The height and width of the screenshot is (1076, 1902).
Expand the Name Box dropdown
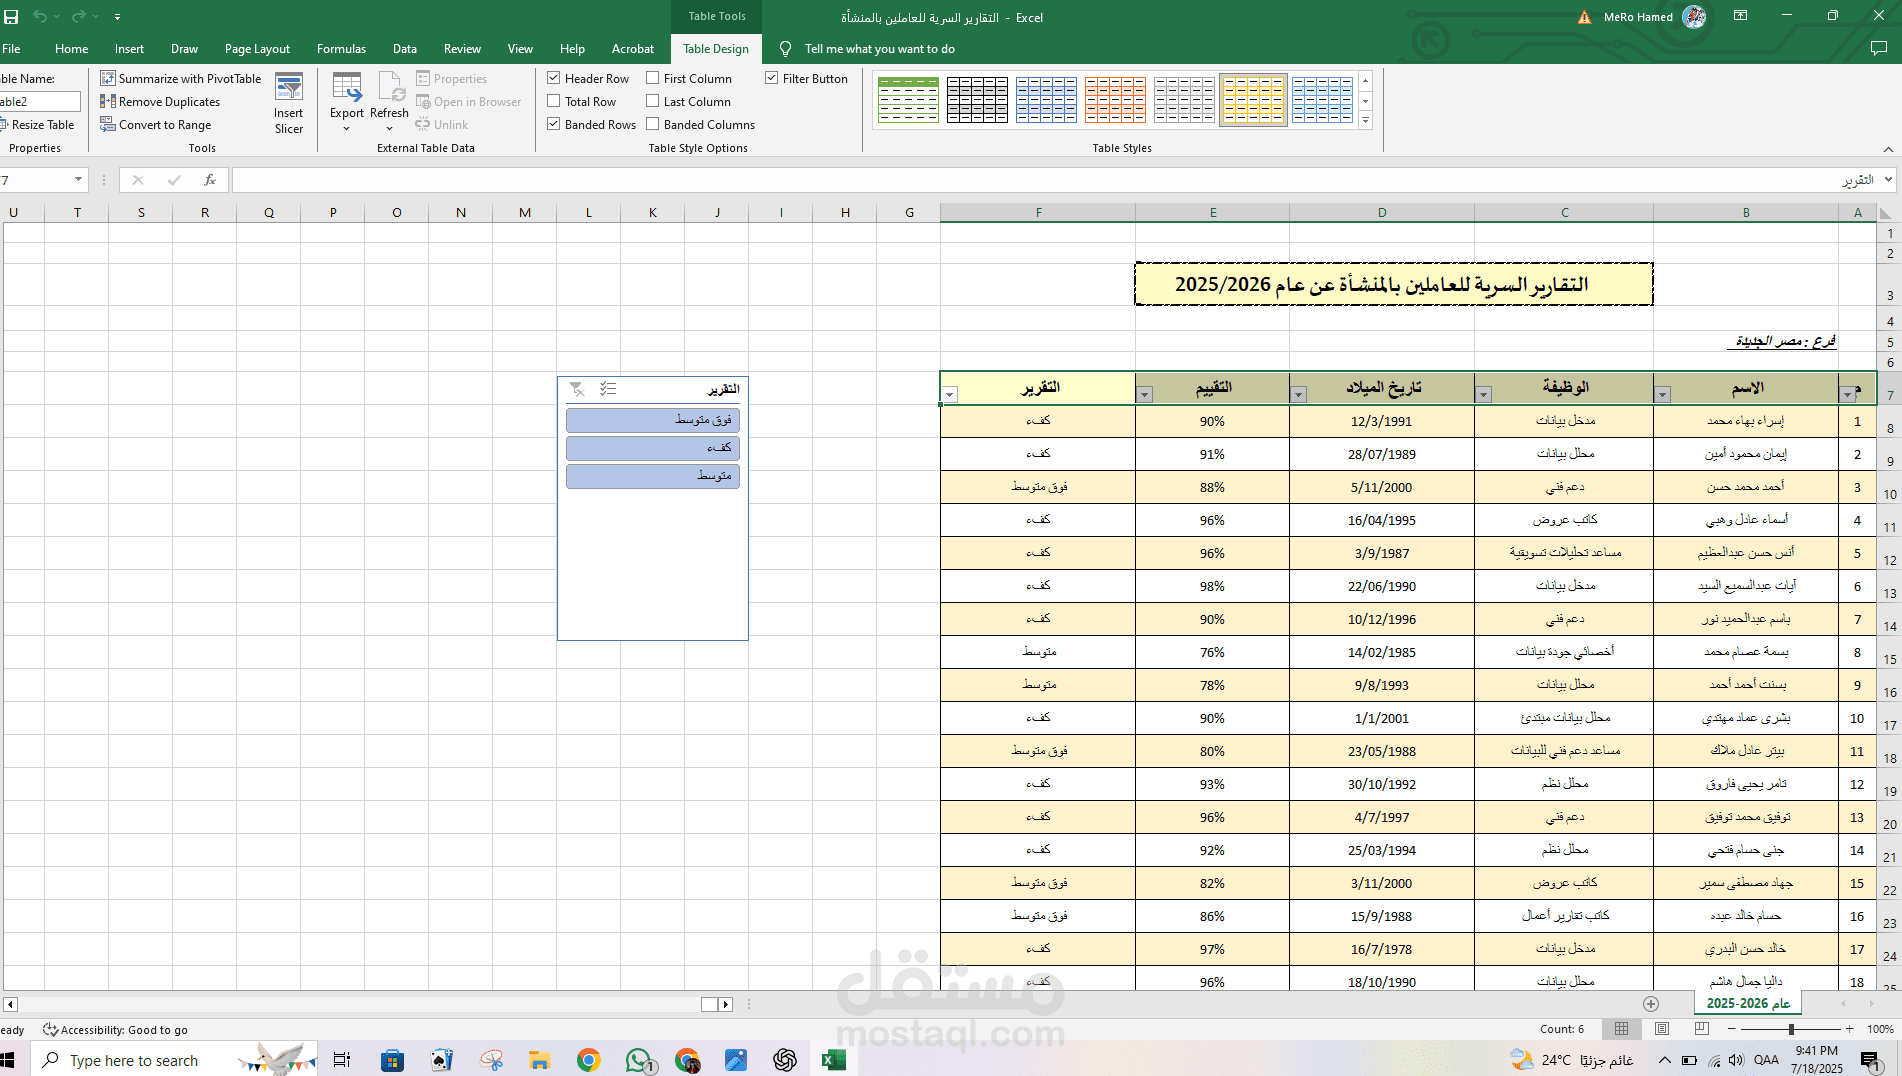78,180
